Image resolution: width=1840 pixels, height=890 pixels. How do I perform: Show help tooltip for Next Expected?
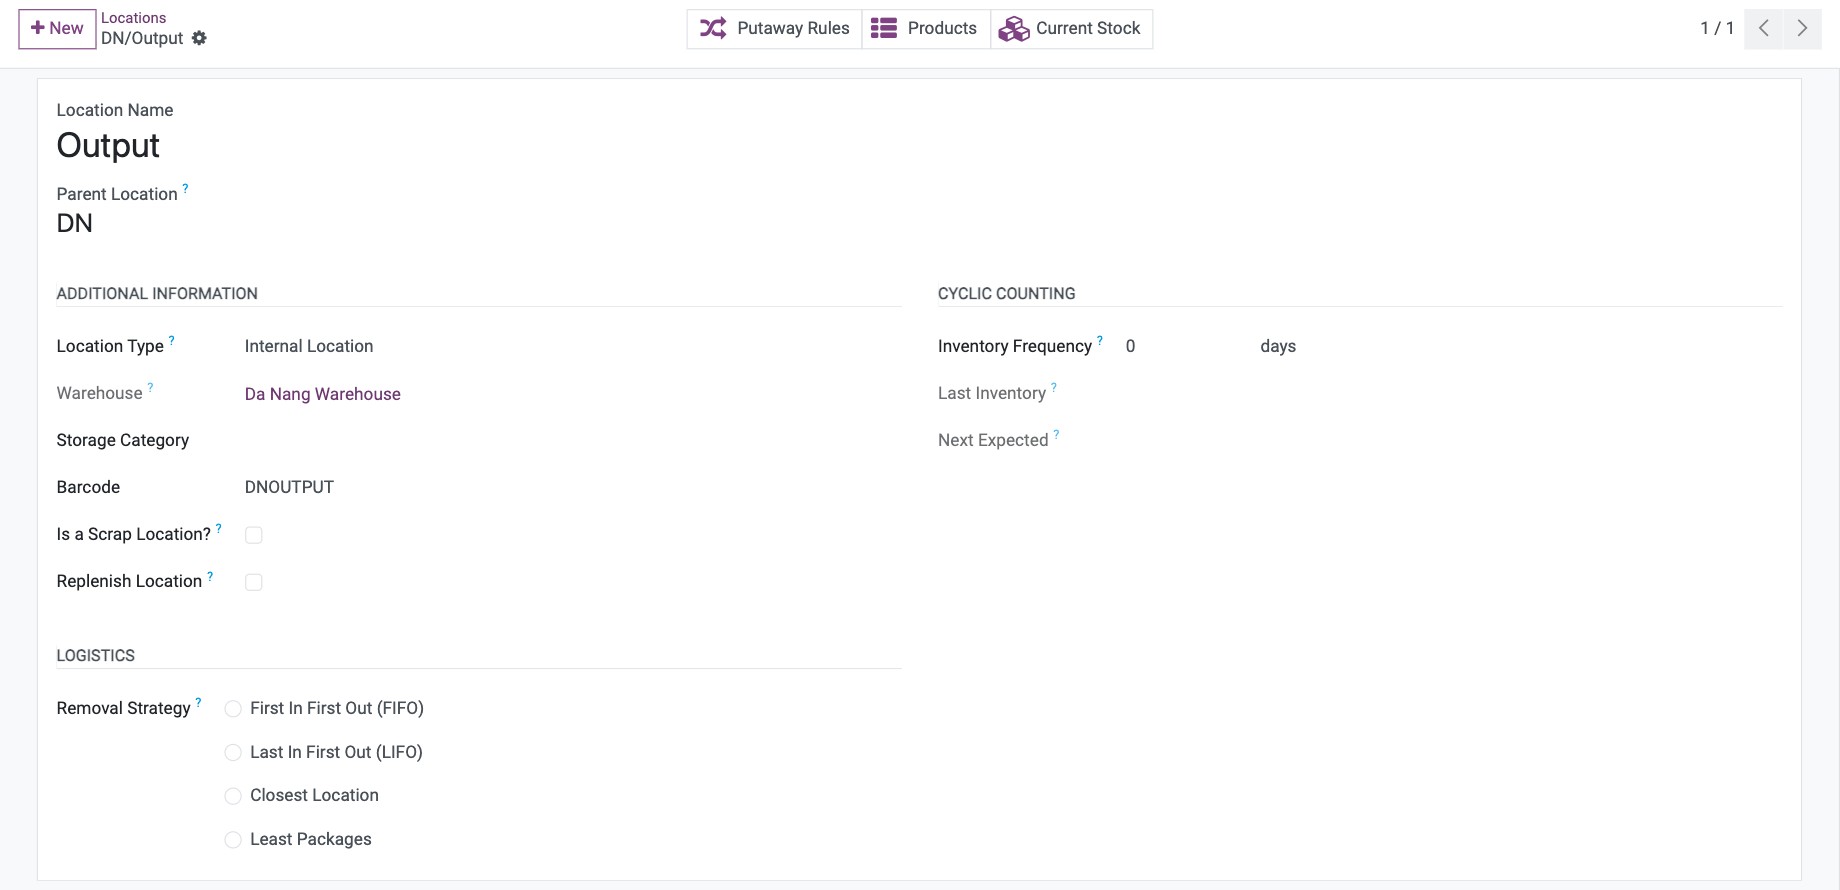1057,434
